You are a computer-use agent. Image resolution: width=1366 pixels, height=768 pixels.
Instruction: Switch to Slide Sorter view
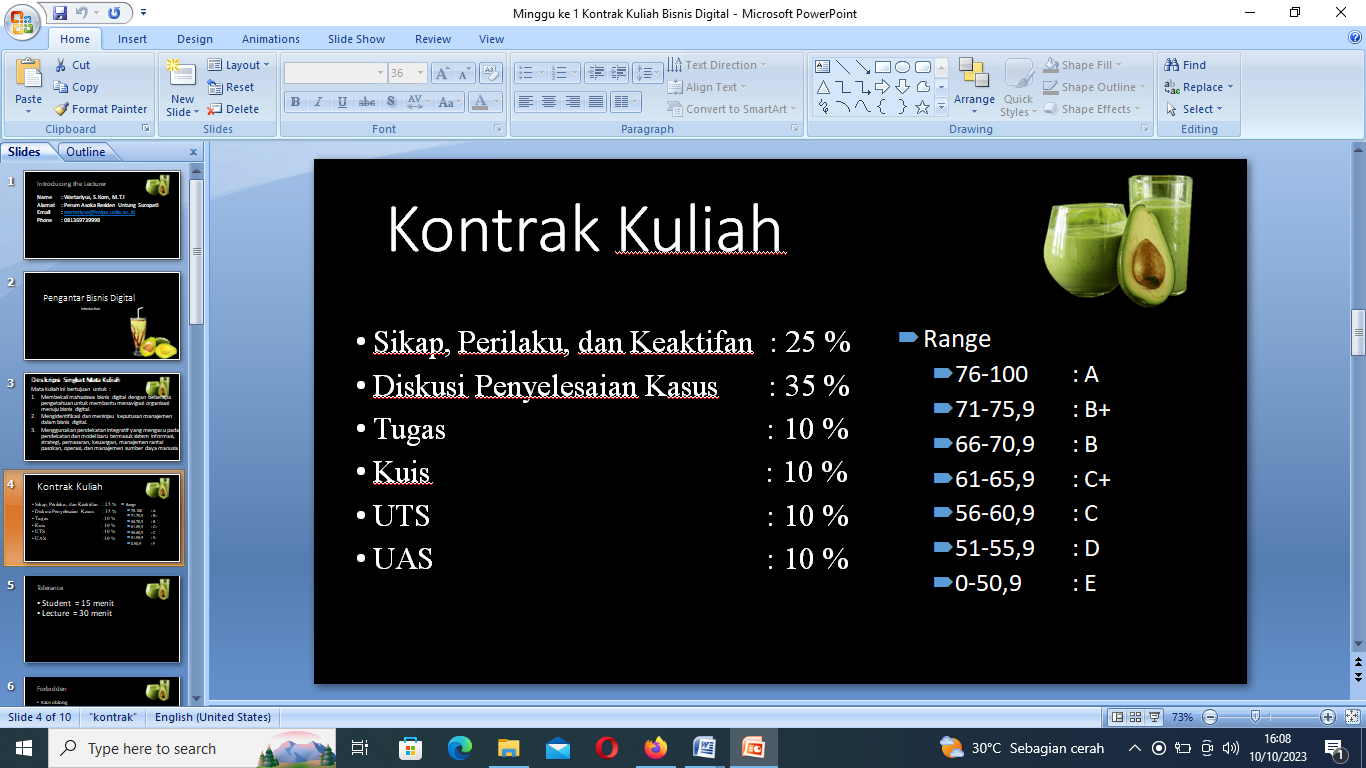(1135, 717)
